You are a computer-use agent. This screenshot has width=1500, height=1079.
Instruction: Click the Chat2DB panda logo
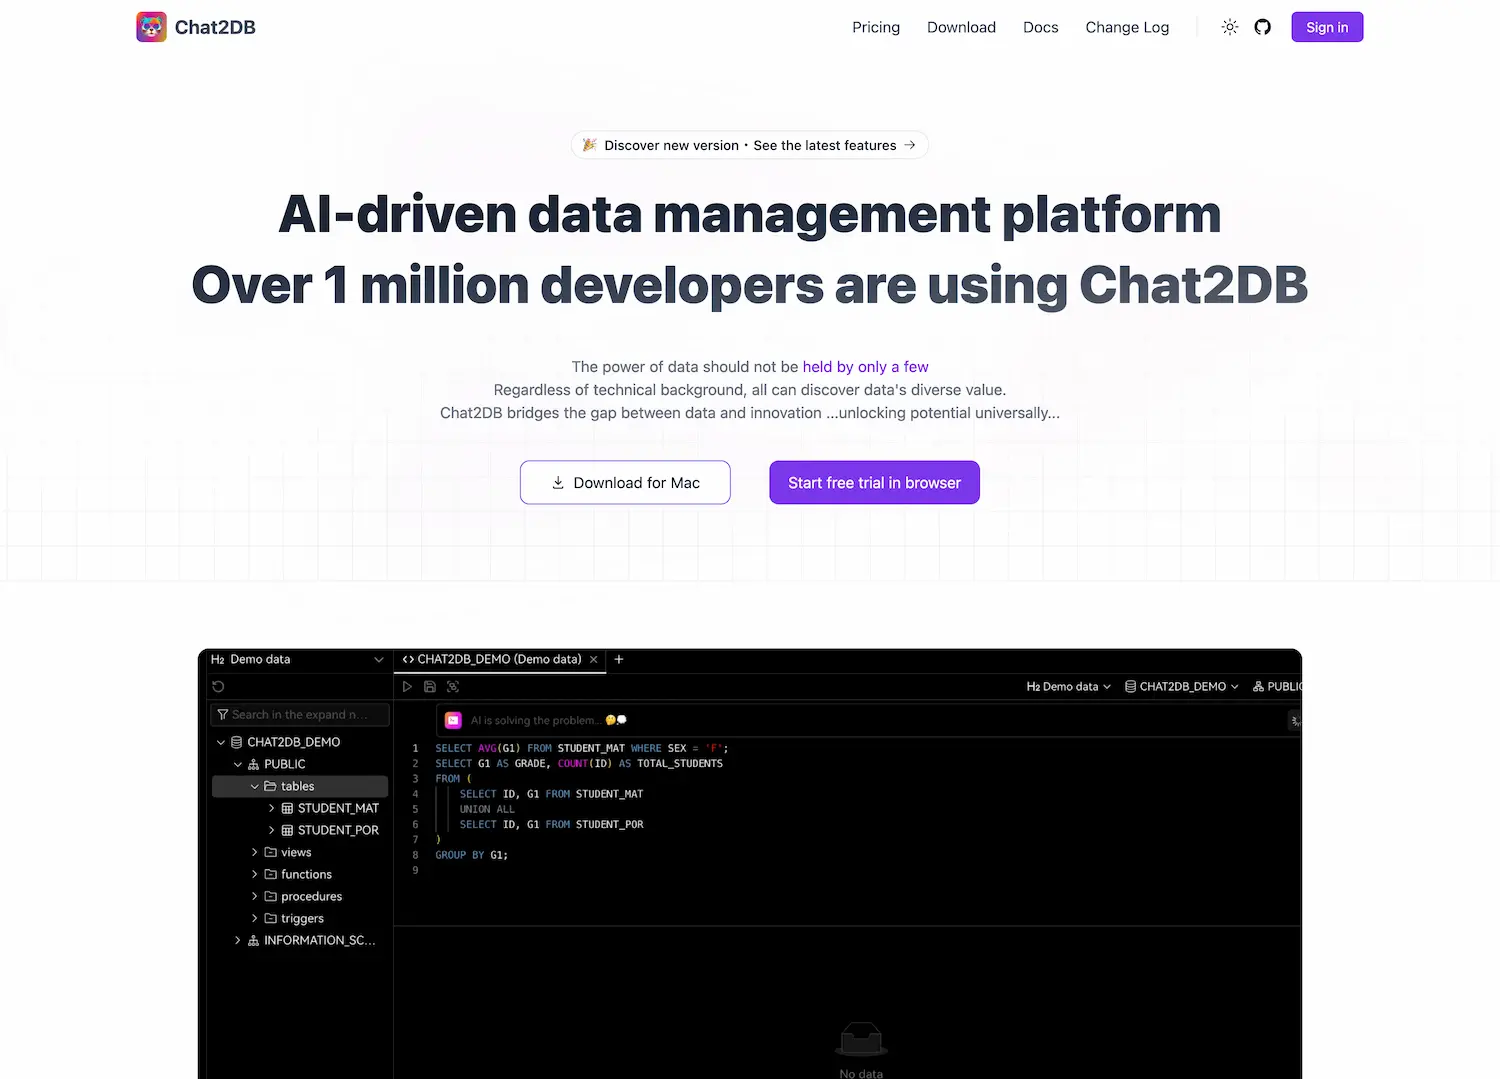pos(151,26)
